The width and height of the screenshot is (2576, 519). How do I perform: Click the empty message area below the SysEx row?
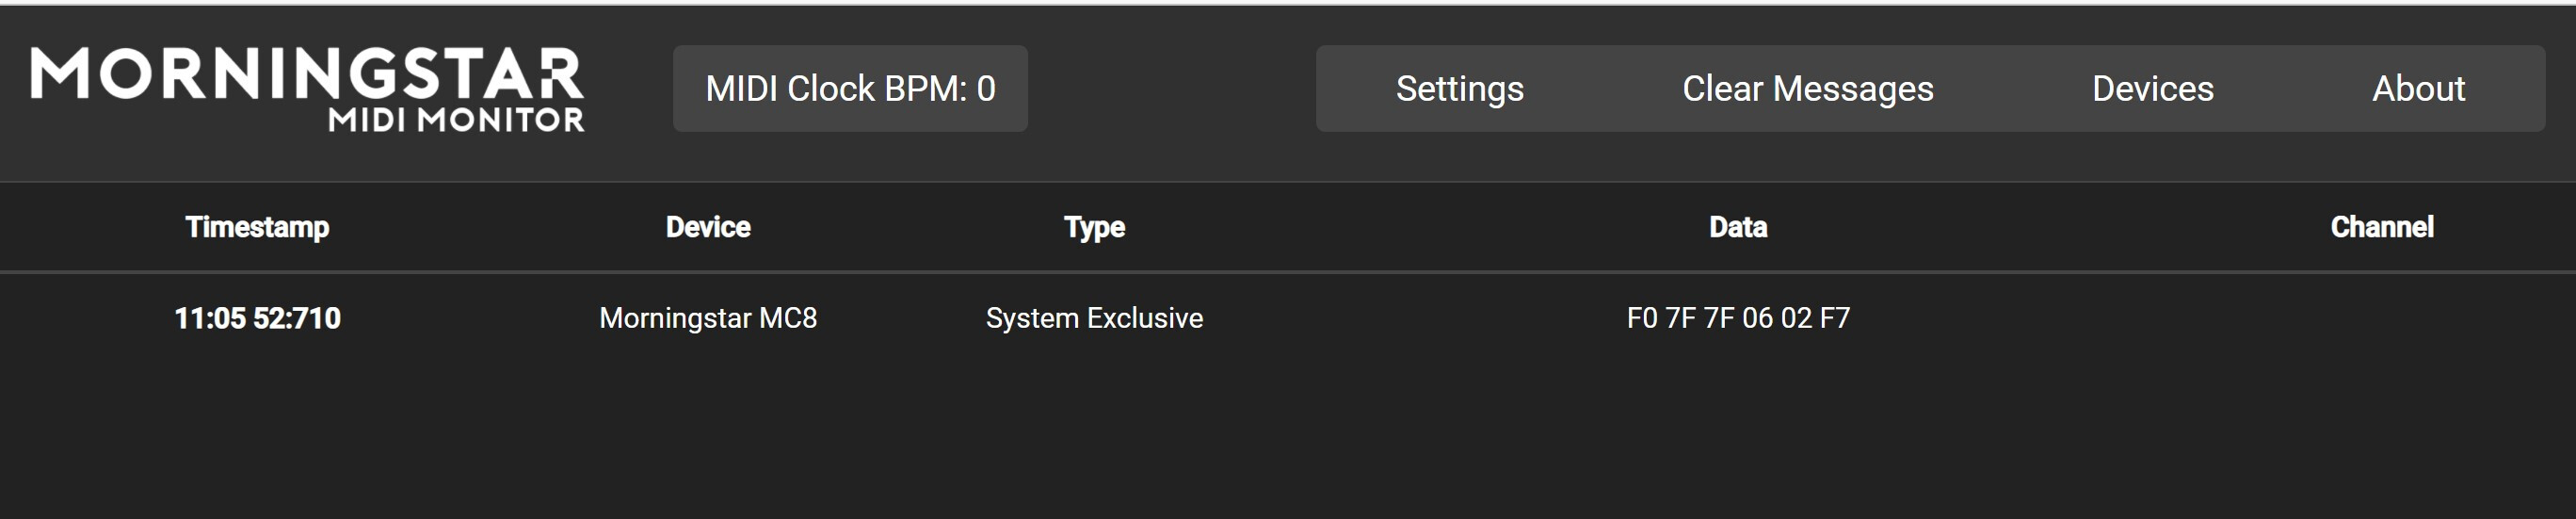pyautogui.click(x=1288, y=440)
